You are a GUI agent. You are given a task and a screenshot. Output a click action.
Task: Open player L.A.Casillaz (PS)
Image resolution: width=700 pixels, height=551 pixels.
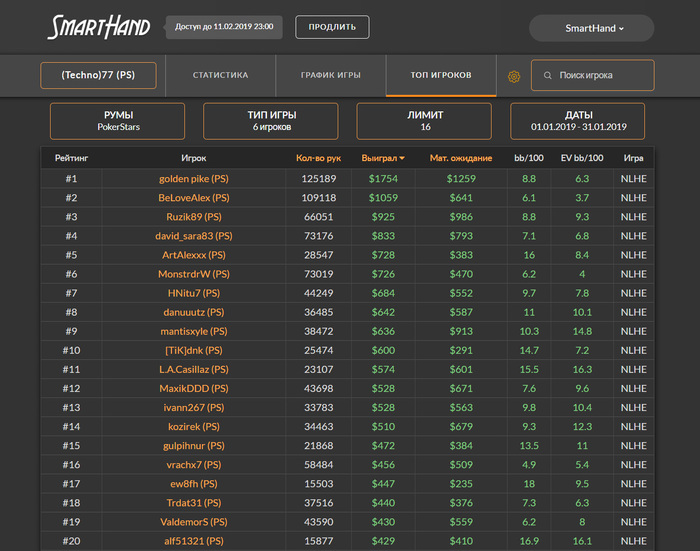(x=194, y=369)
